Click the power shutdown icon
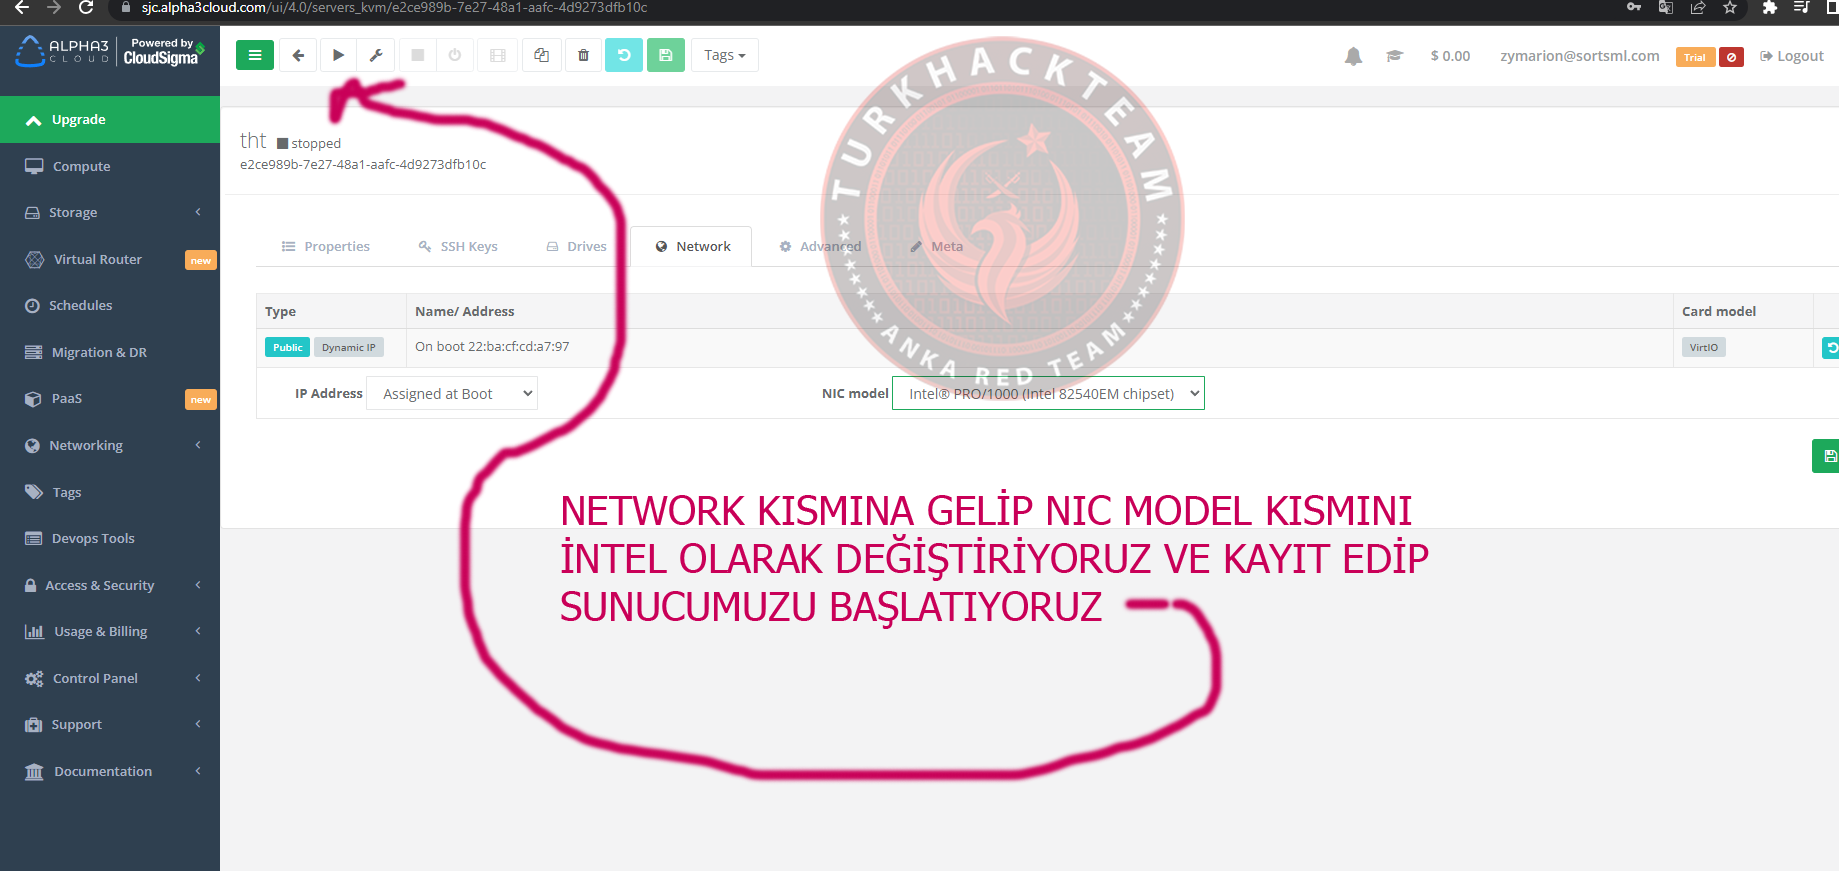Image resolution: width=1839 pixels, height=871 pixels. click(455, 55)
